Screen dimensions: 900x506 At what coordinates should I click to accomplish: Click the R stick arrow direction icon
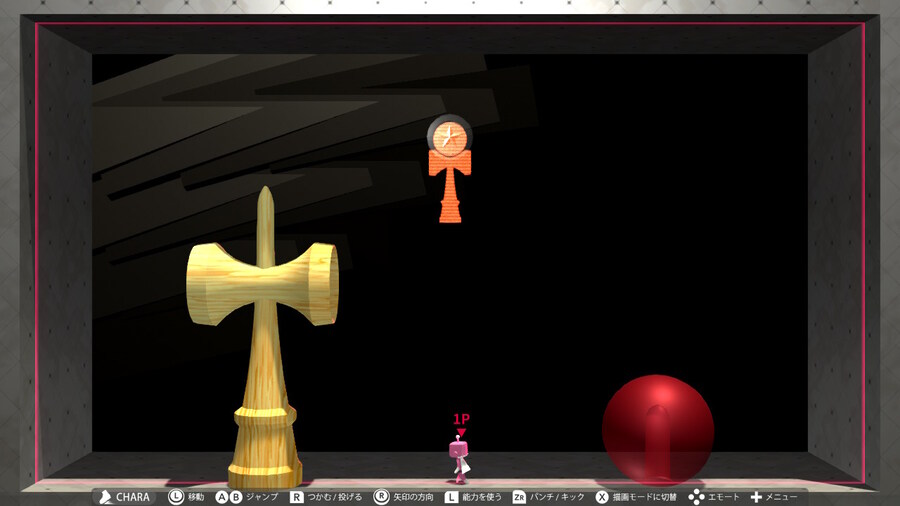(381, 497)
